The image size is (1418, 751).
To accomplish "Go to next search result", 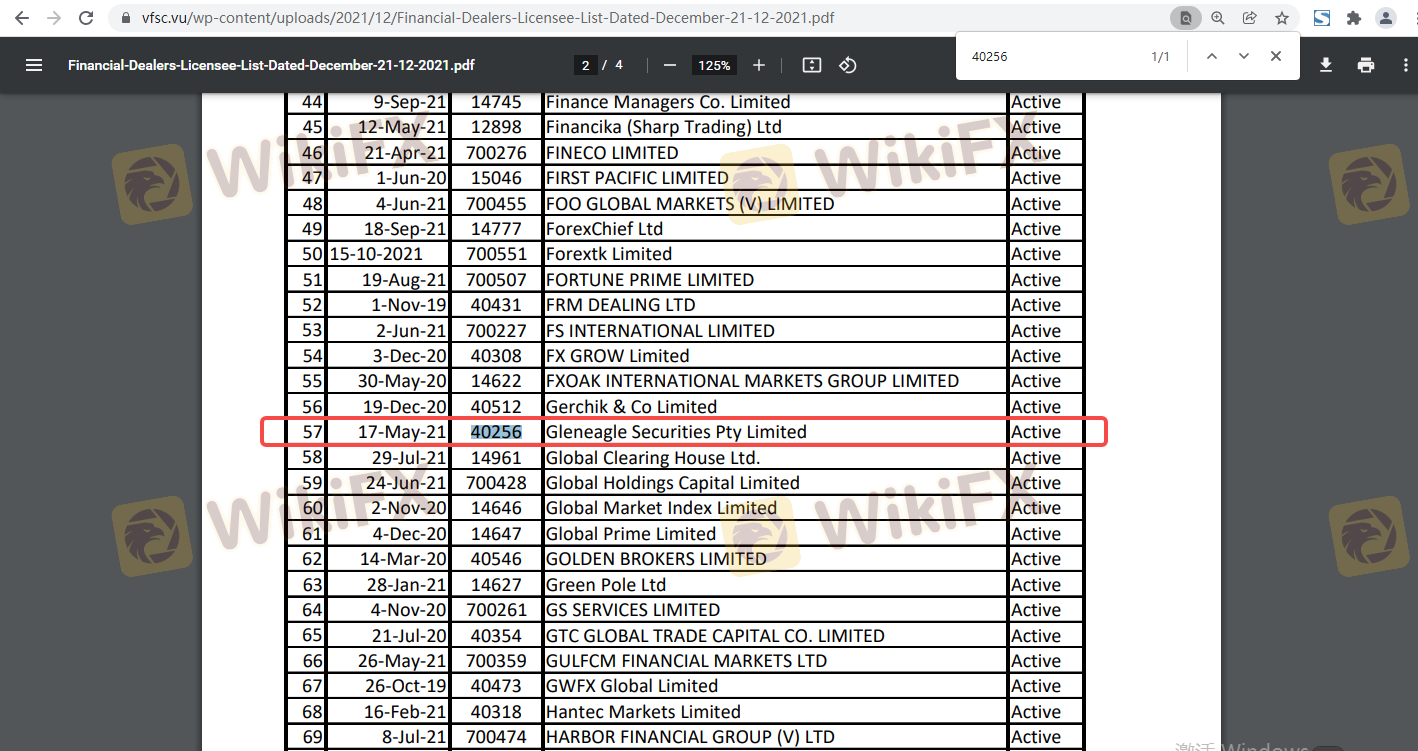I will click(x=1244, y=57).
